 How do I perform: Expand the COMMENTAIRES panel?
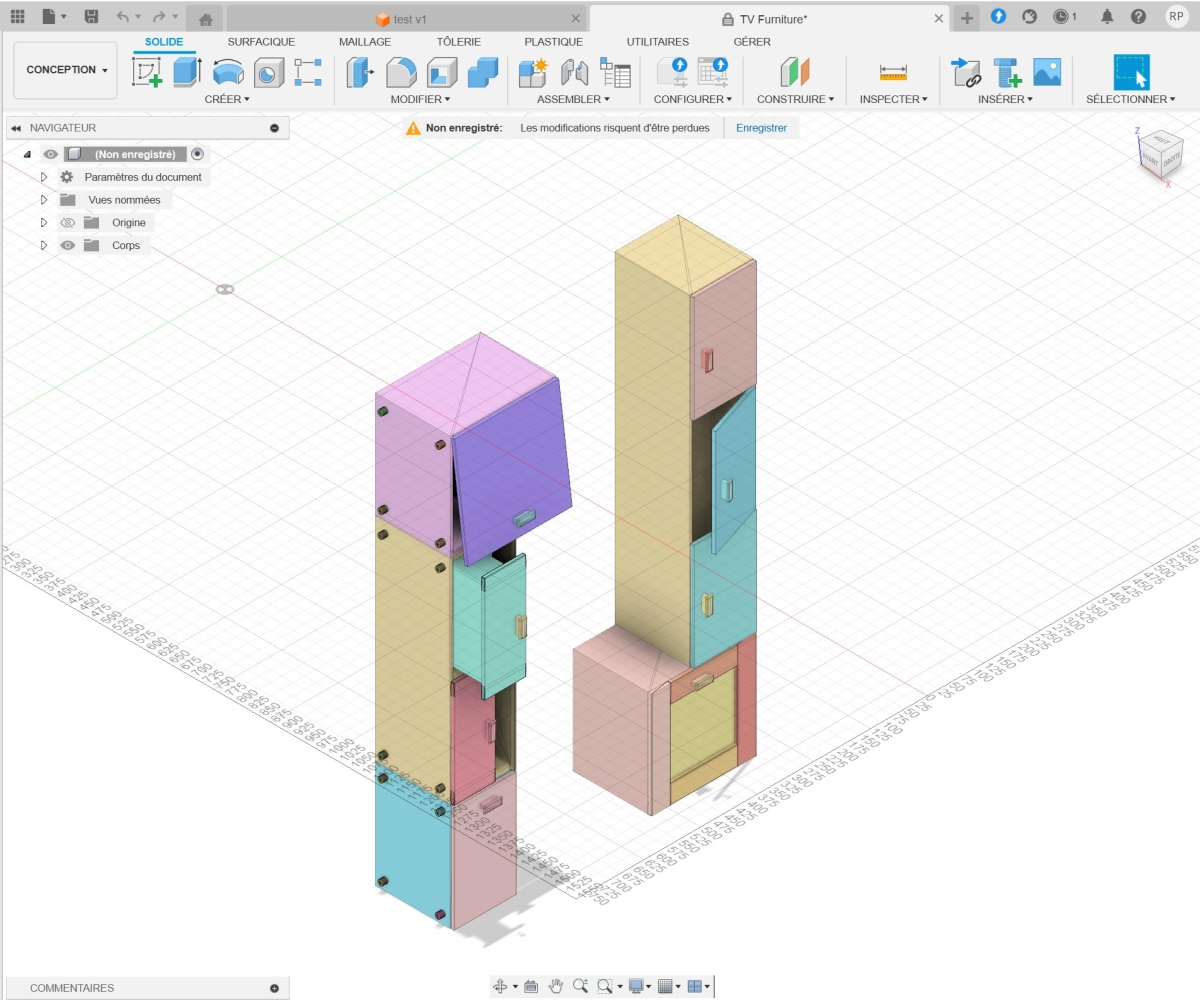pyautogui.click(x=274, y=988)
